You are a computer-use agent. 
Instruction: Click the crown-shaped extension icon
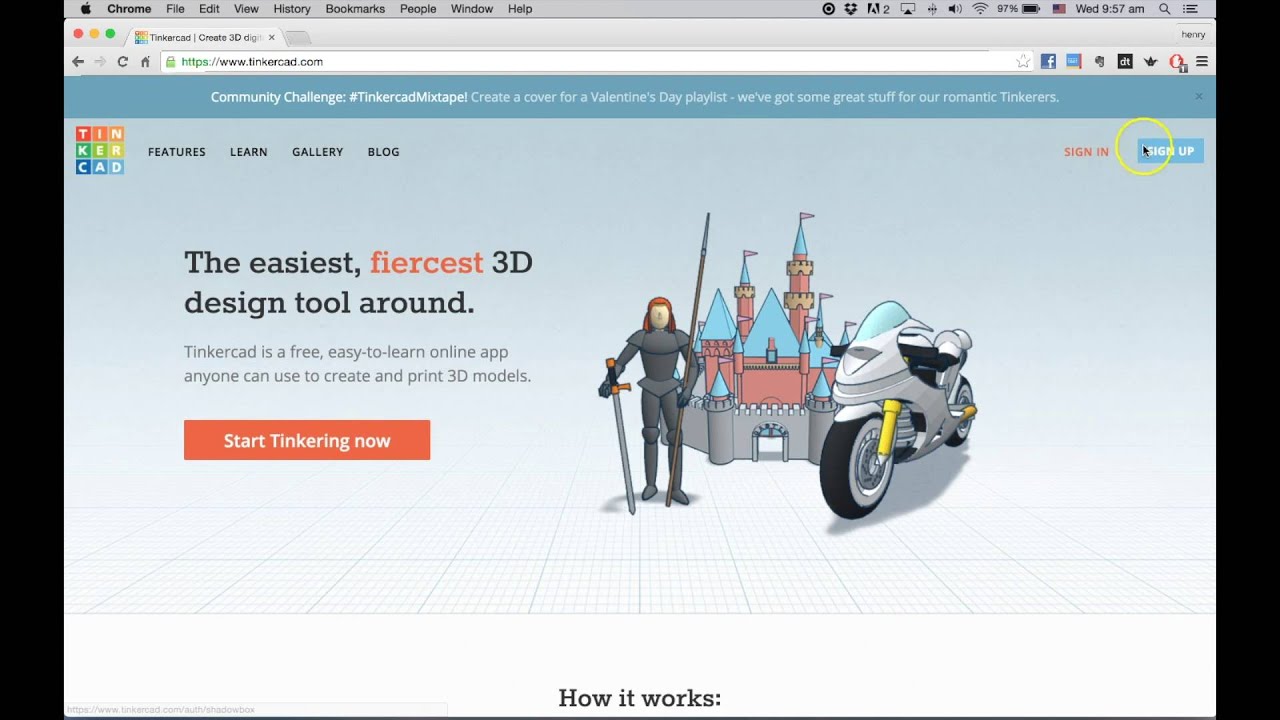(x=1150, y=62)
